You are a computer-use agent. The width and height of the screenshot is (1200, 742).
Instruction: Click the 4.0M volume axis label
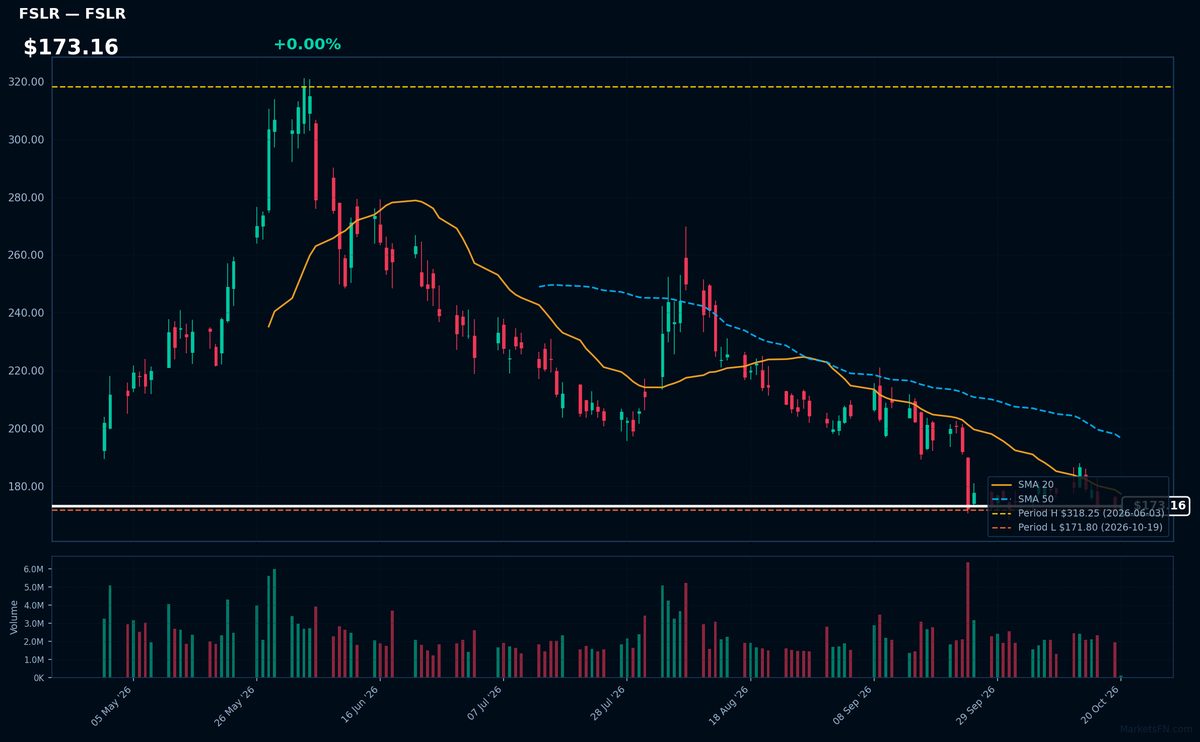[x=33, y=606]
